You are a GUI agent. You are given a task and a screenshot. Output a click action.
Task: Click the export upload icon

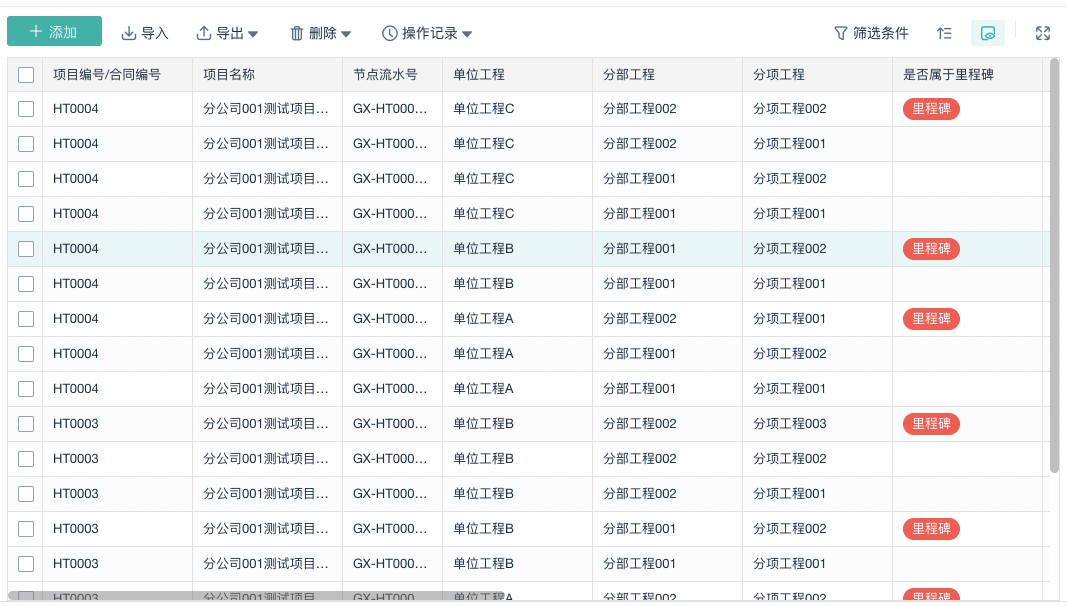click(203, 33)
